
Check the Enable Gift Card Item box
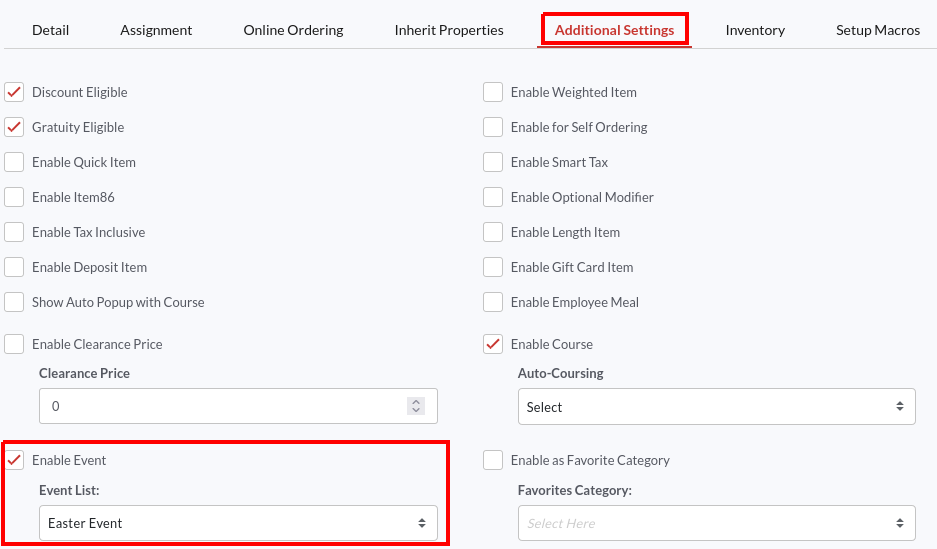click(x=493, y=267)
